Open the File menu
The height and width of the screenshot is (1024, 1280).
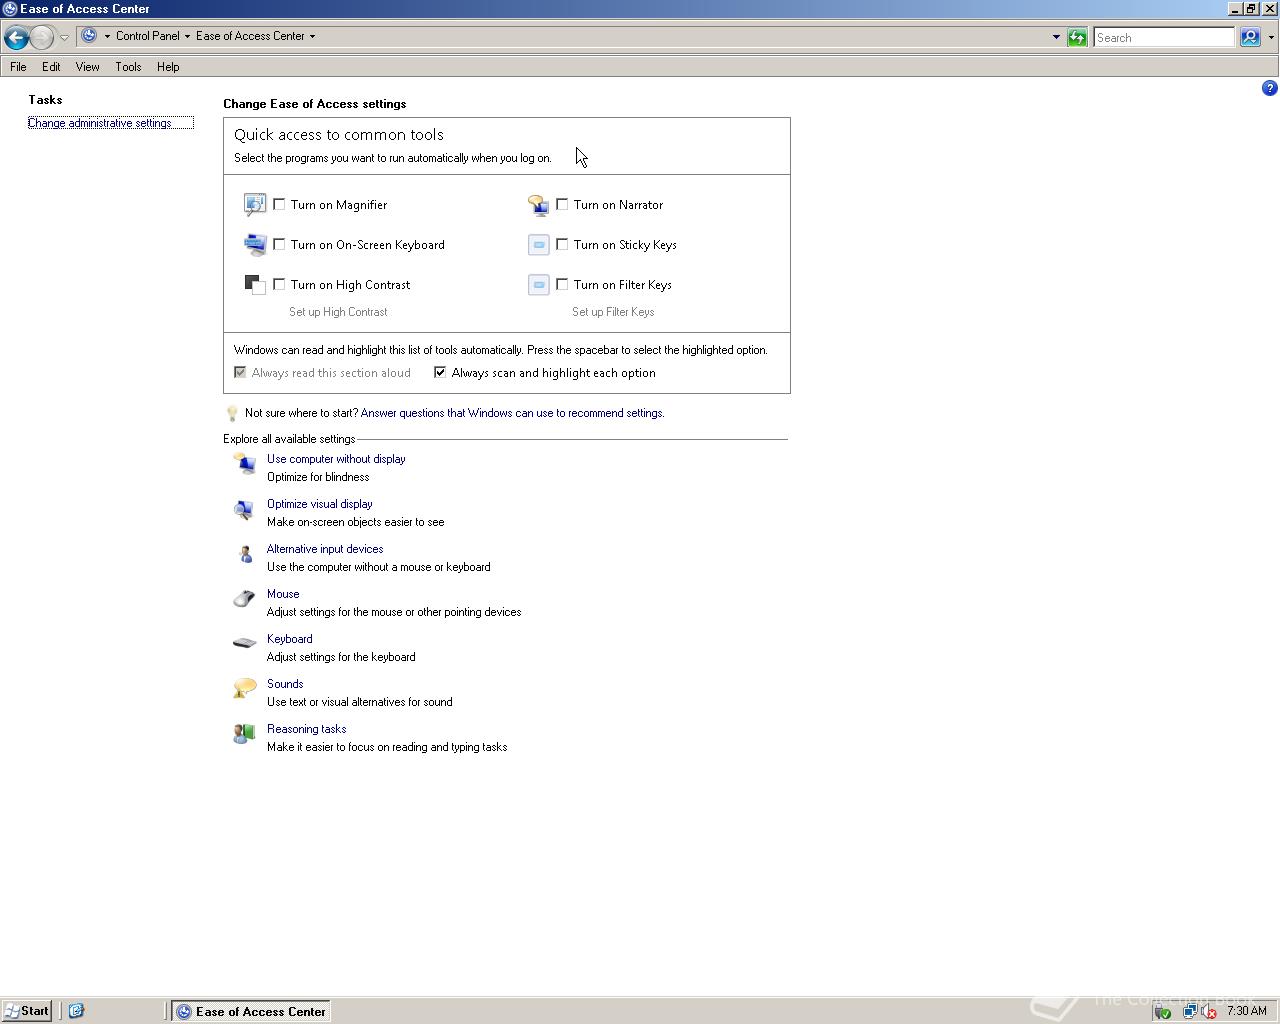pos(18,67)
